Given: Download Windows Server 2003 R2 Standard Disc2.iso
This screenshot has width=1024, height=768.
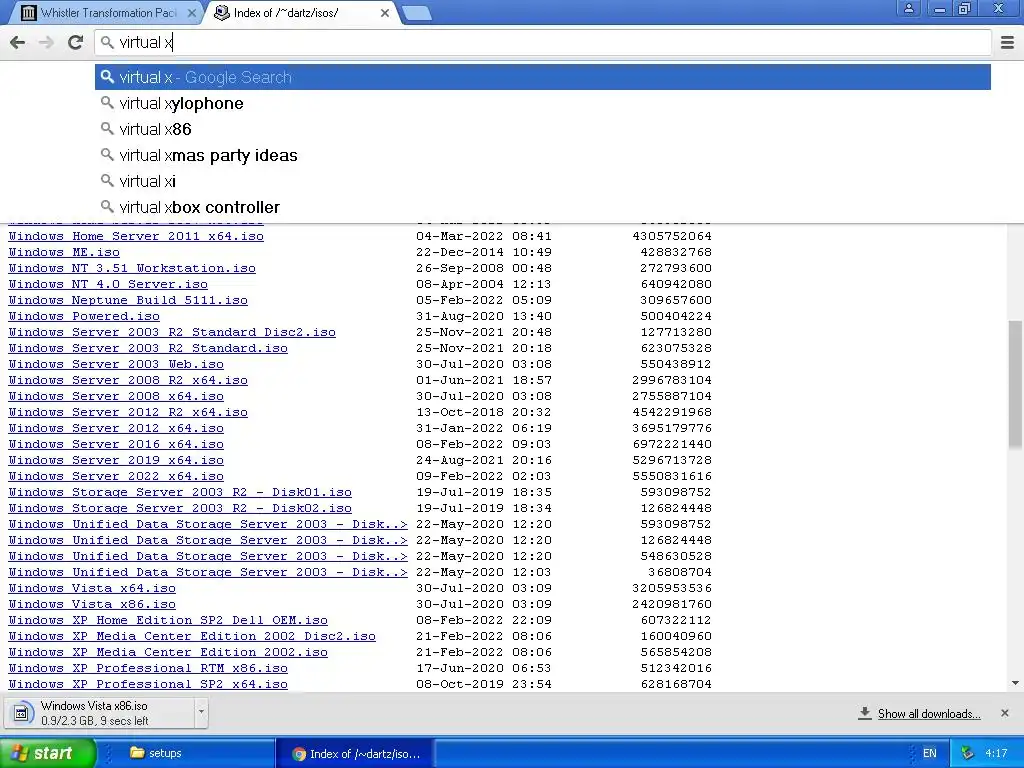Looking at the screenshot, I should pos(172,332).
